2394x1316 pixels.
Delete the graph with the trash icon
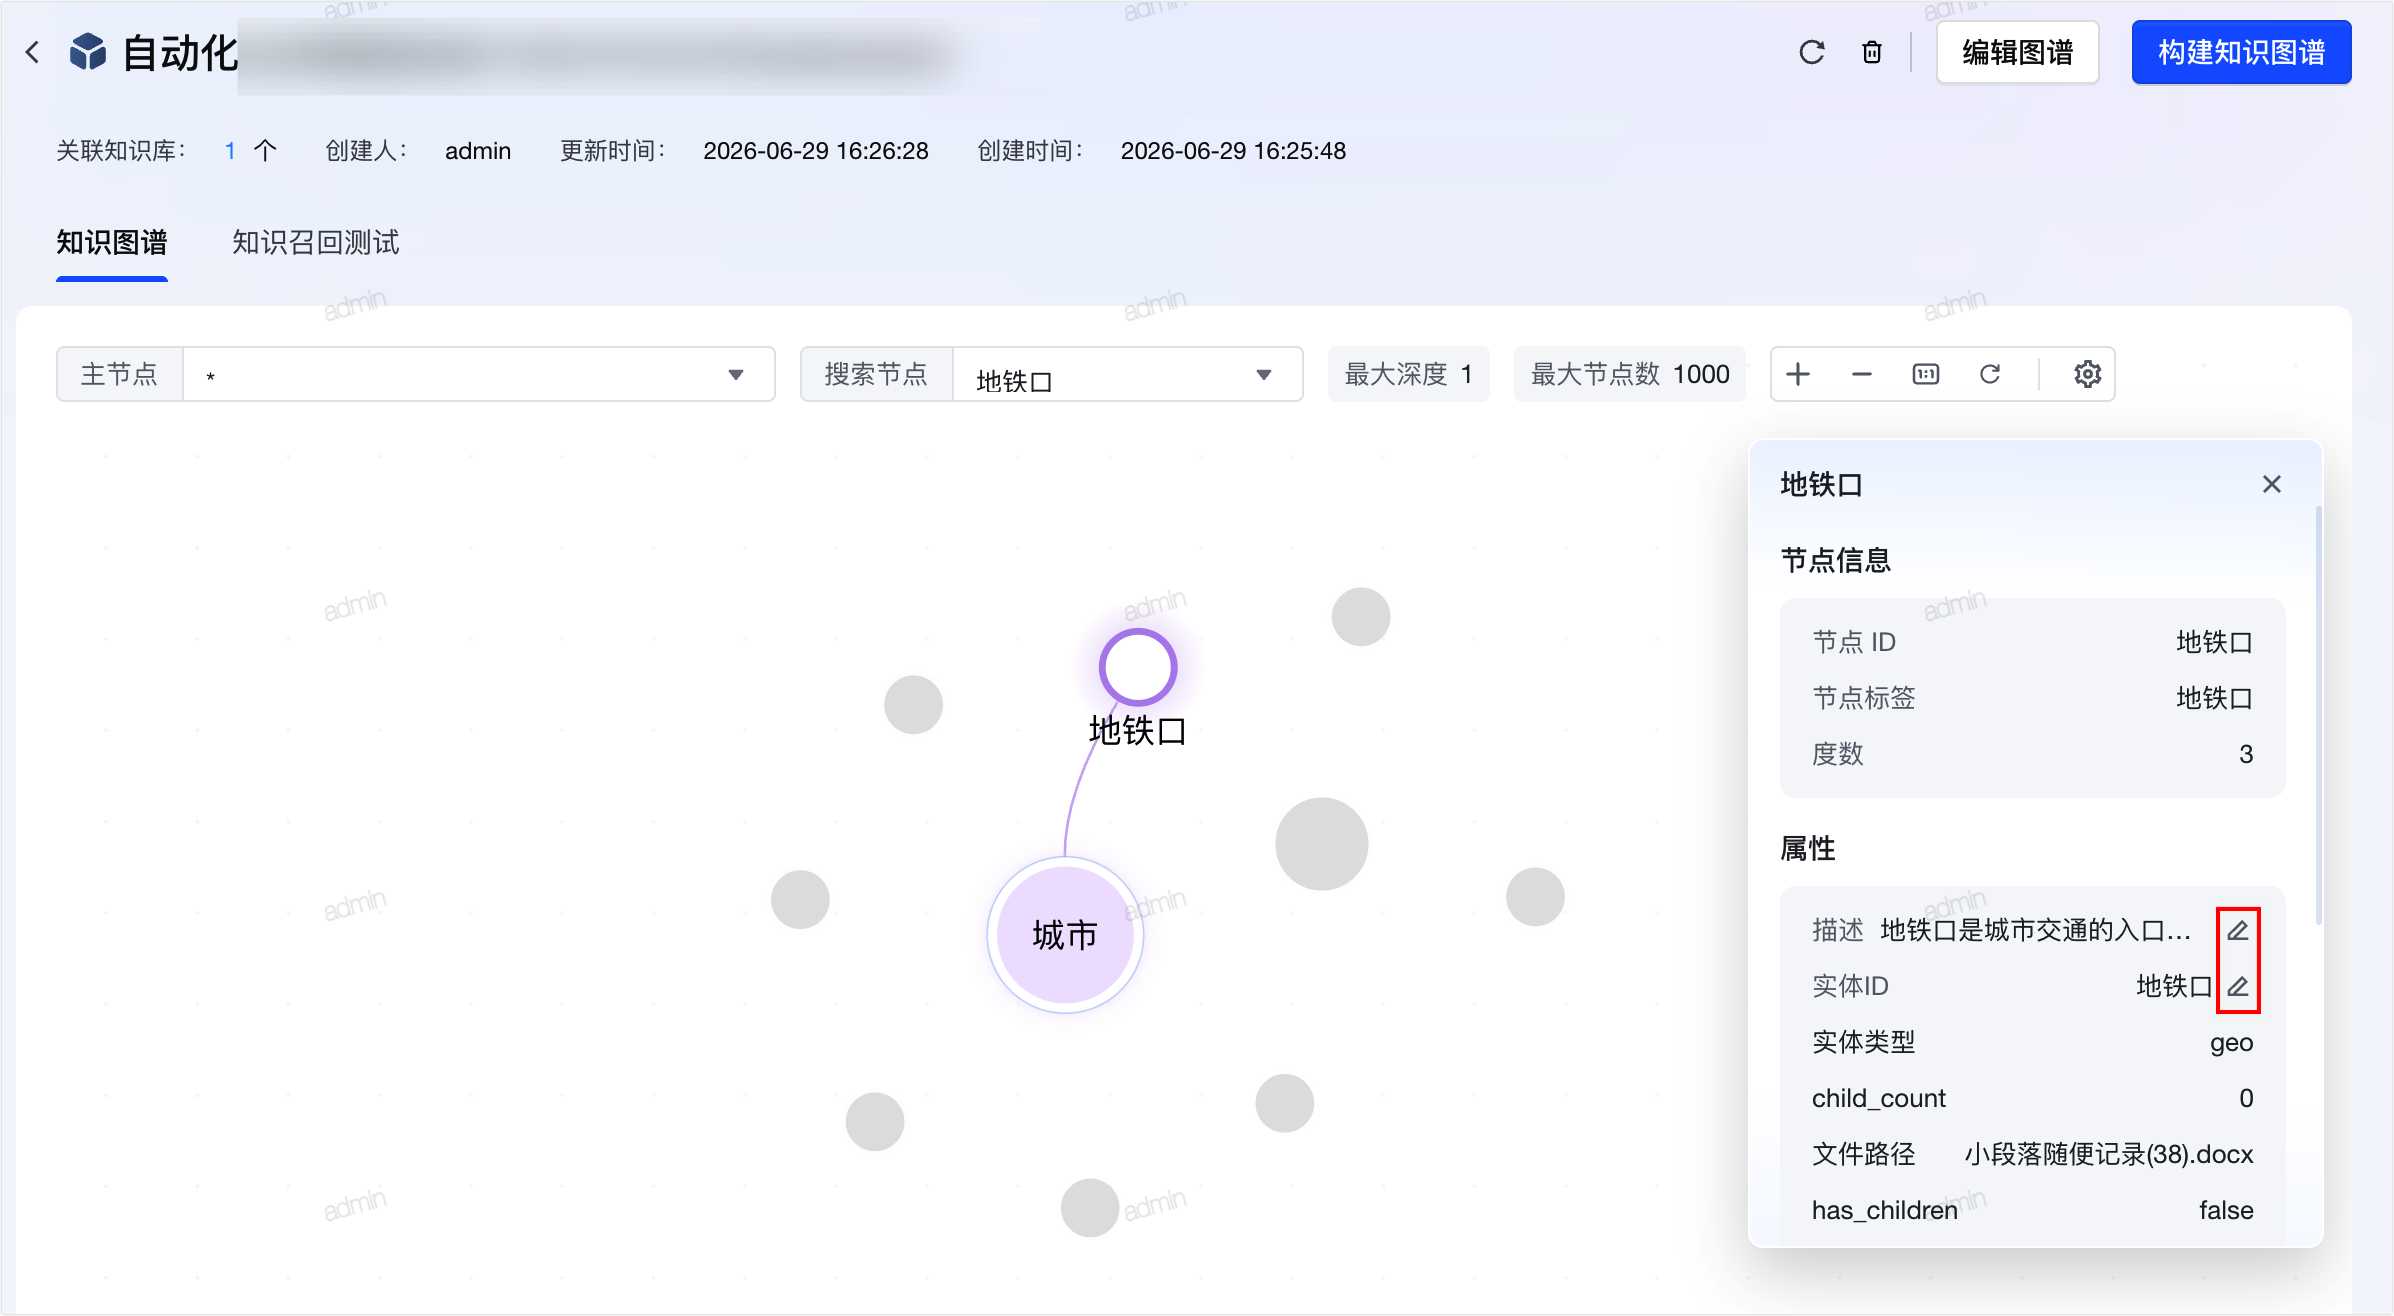(x=1872, y=52)
